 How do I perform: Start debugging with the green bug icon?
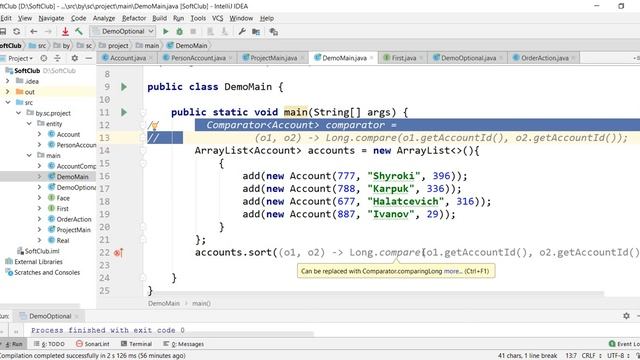click(180, 31)
